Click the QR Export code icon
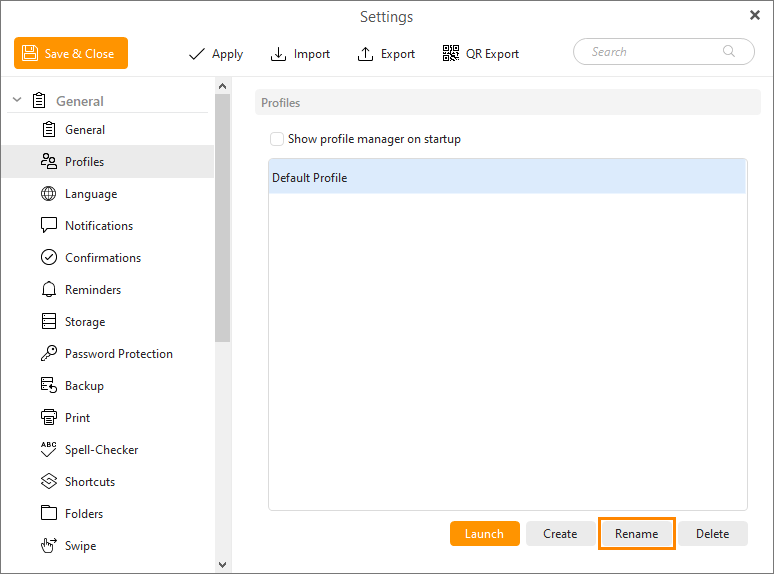 [451, 54]
